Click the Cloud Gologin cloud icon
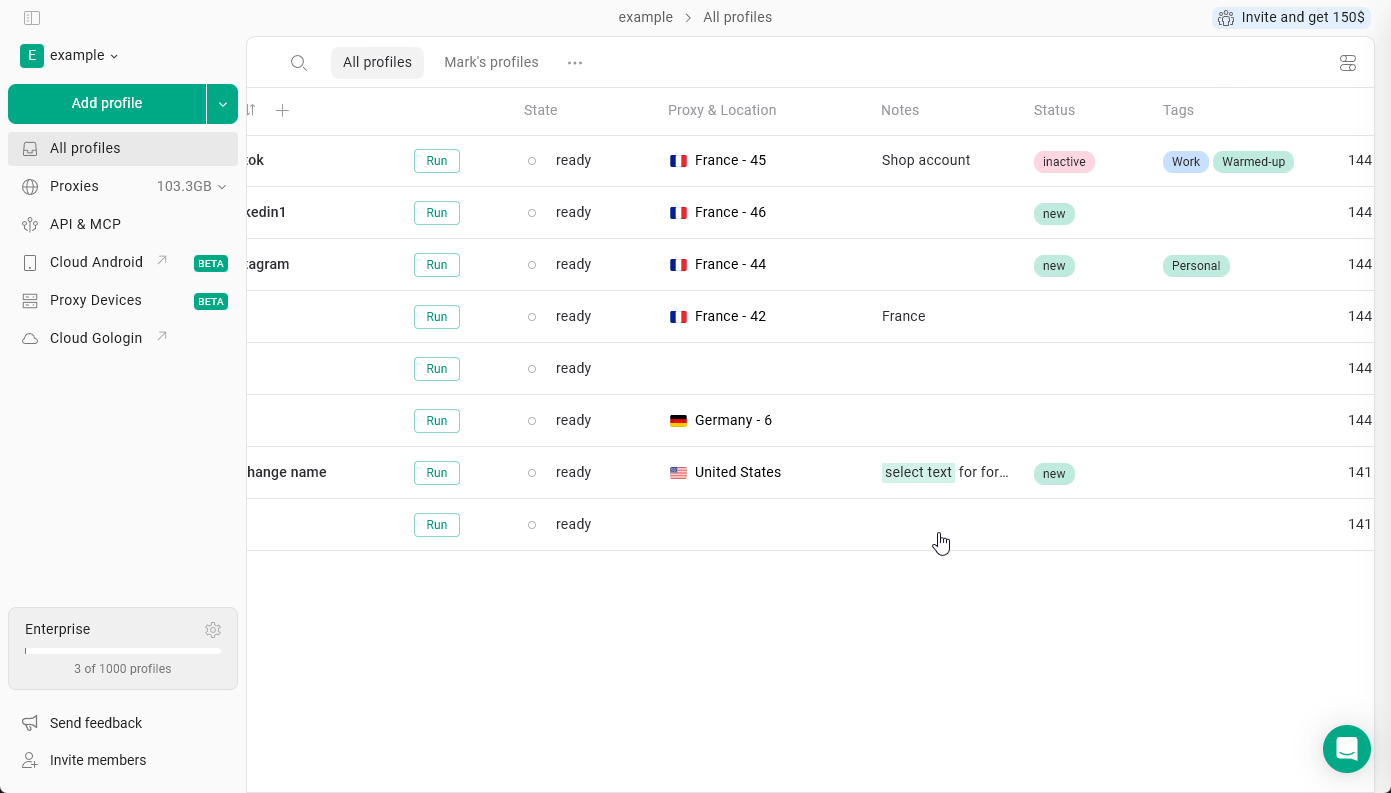The width and height of the screenshot is (1391, 793). 30,339
